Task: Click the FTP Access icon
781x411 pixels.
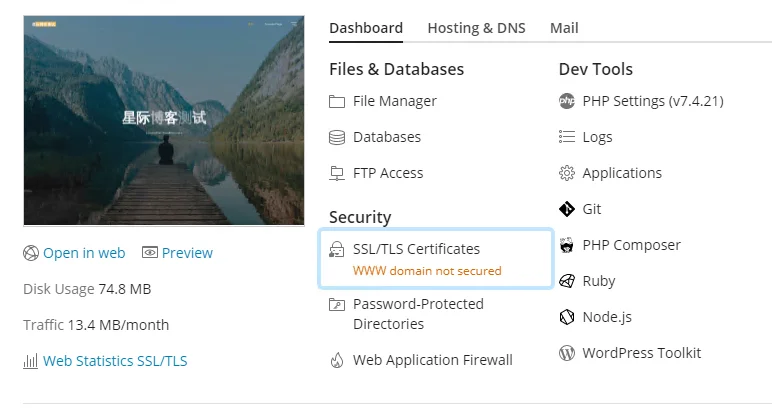Action: click(x=337, y=173)
